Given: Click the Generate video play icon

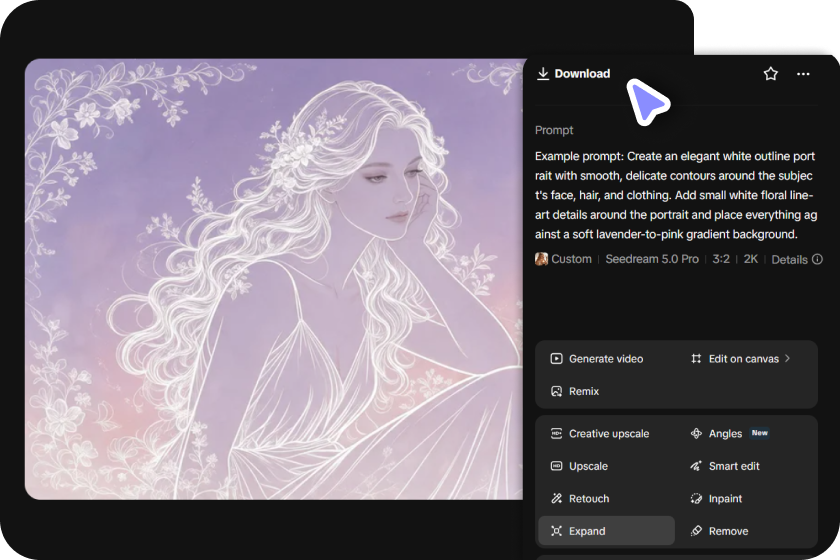Looking at the screenshot, I should tap(556, 359).
